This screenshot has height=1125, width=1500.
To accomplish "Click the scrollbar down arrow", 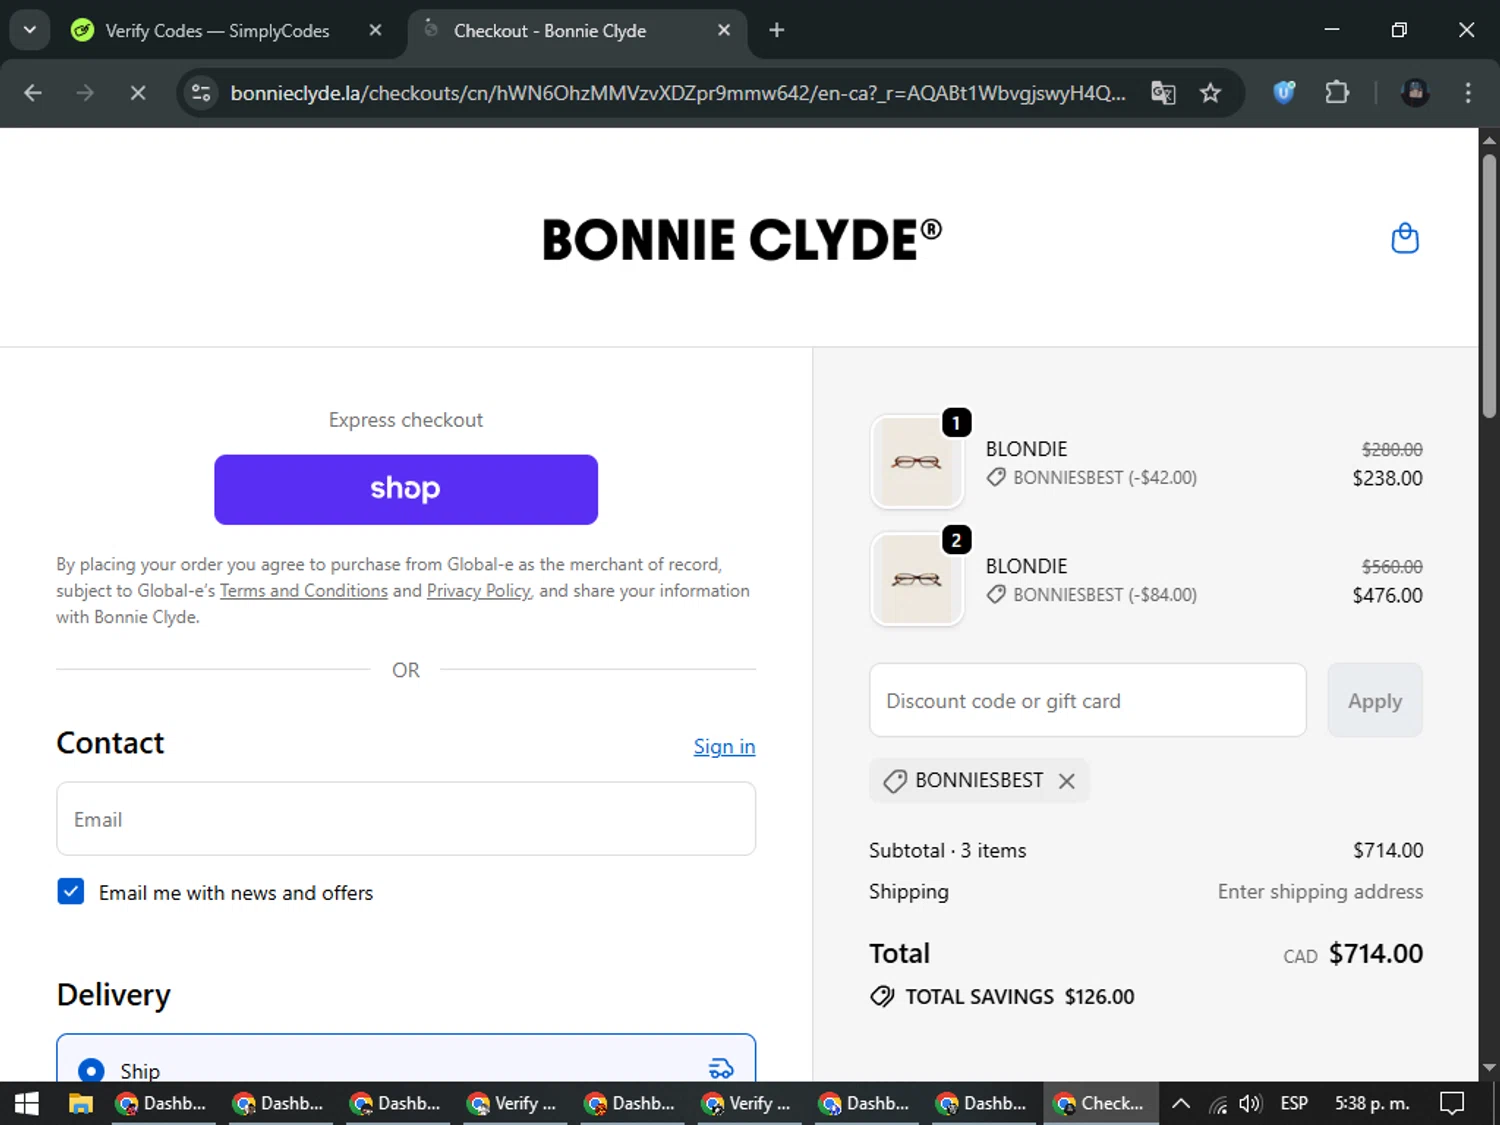I will point(1489,1068).
